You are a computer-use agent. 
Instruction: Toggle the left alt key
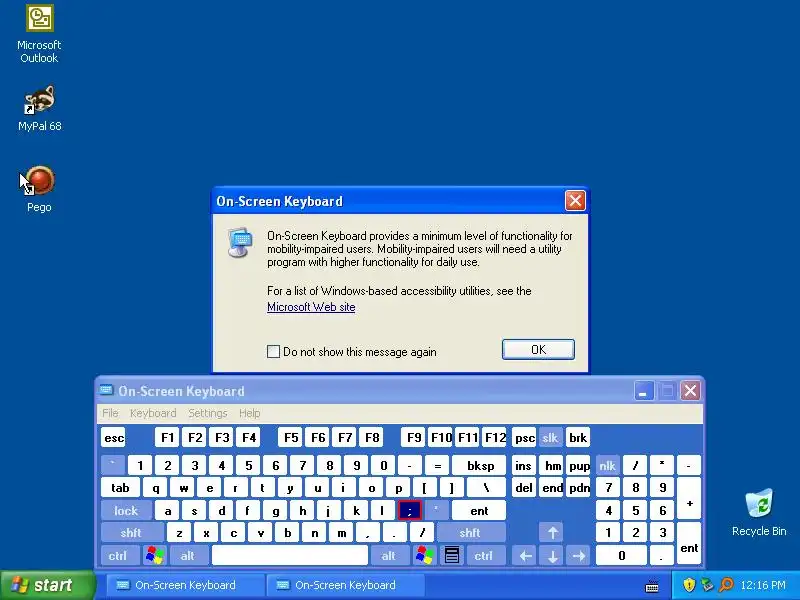click(x=188, y=555)
